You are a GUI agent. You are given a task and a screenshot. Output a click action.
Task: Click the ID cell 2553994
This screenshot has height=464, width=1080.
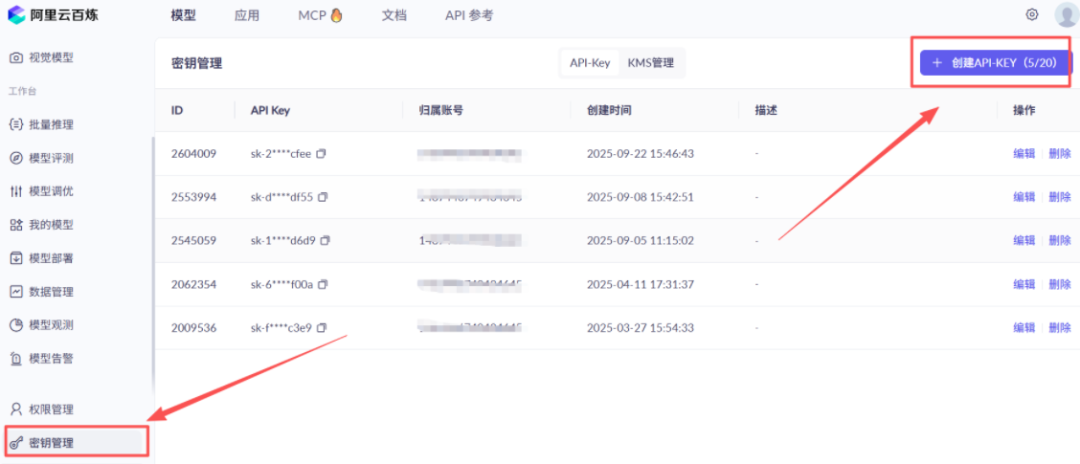pos(194,197)
